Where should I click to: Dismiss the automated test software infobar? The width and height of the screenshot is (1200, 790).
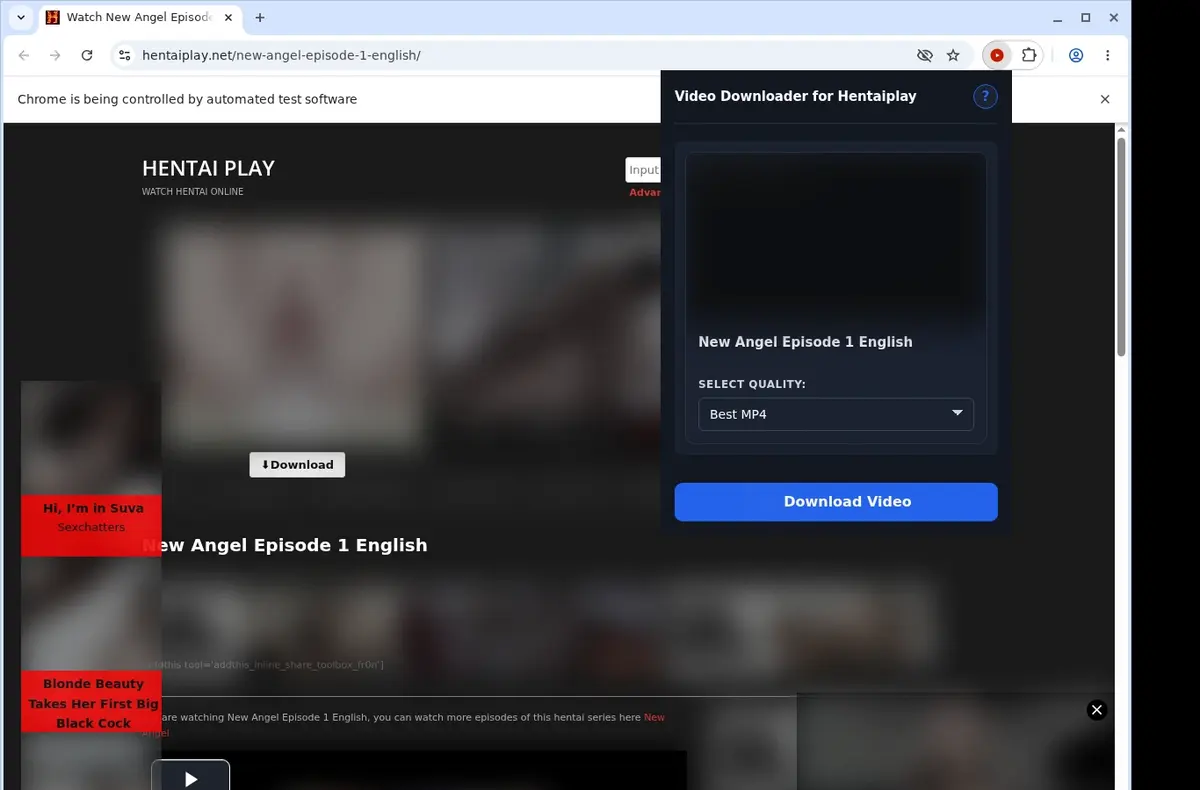tap(1105, 99)
